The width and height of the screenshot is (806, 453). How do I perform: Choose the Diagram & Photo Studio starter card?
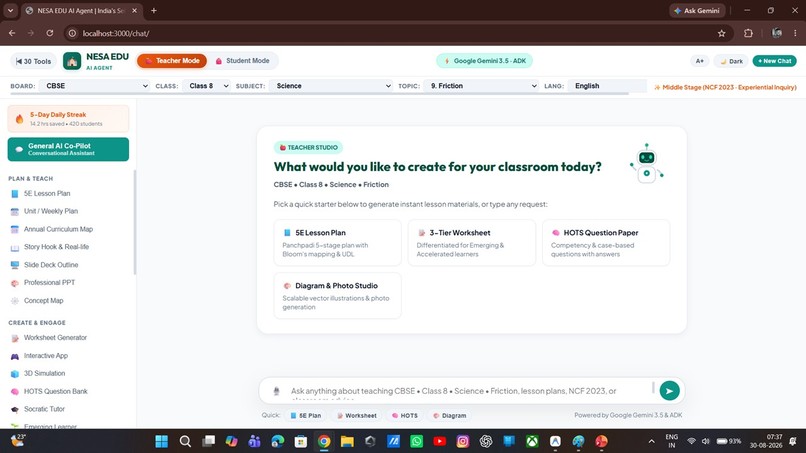(338, 296)
